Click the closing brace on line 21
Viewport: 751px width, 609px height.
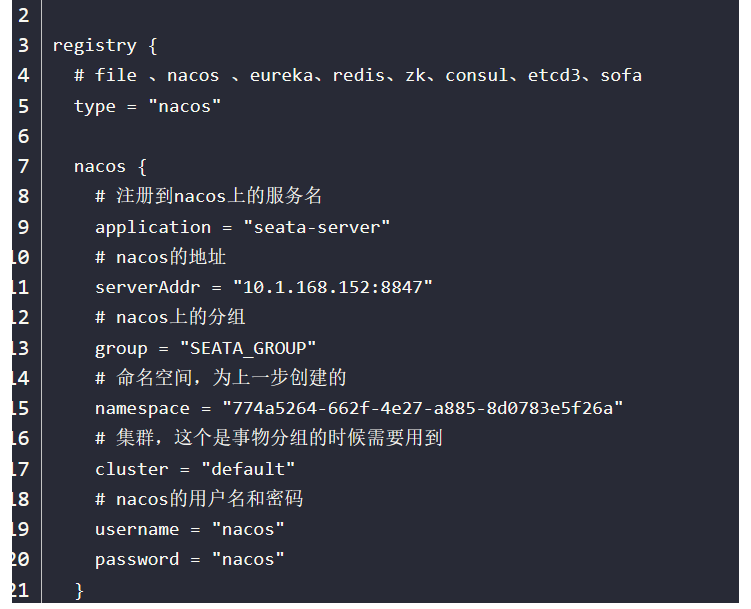(79, 590)
